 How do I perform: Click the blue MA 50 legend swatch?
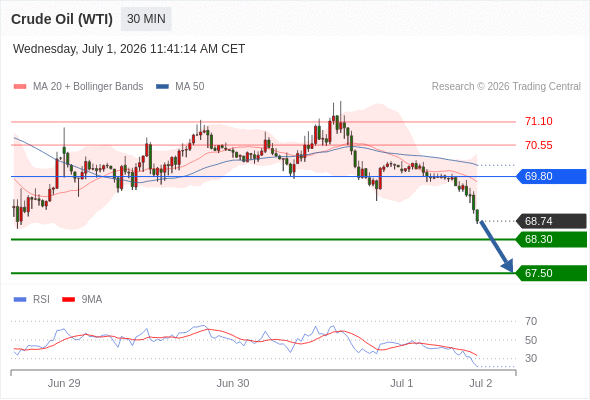[x=162, y=87]
